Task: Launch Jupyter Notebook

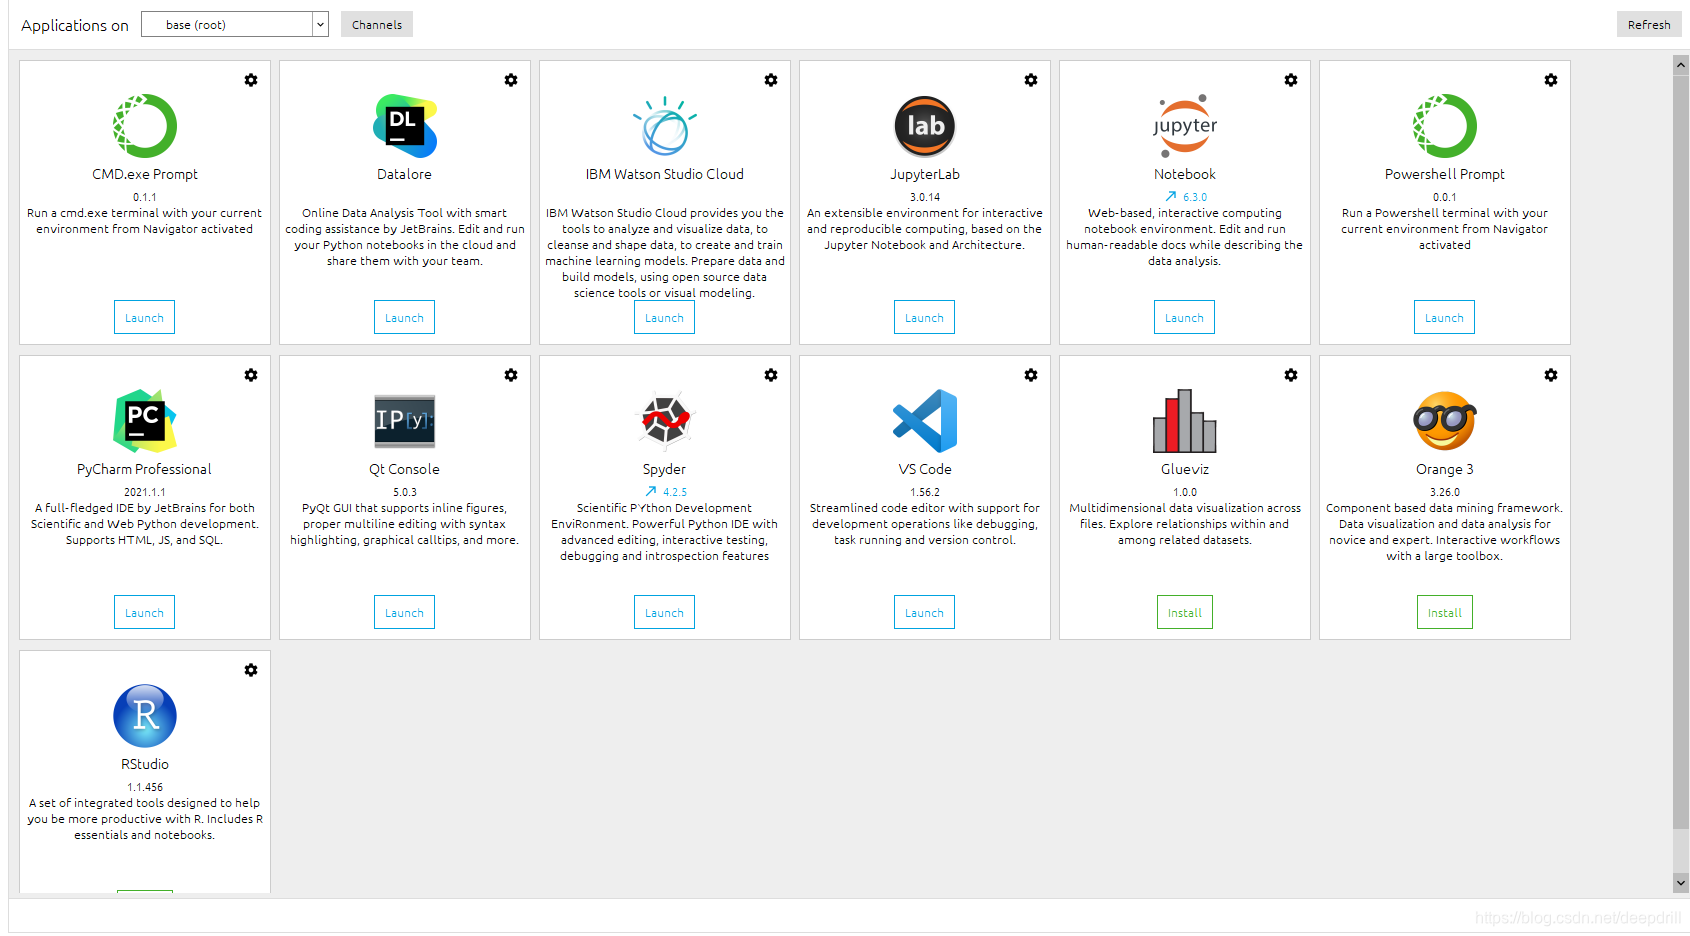Action: [1184, 317]
